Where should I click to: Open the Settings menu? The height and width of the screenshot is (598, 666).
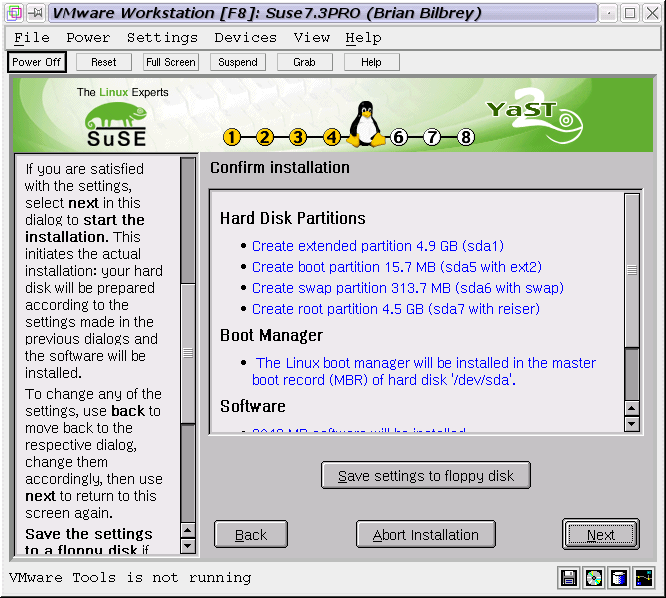click(x=162, y=38)
